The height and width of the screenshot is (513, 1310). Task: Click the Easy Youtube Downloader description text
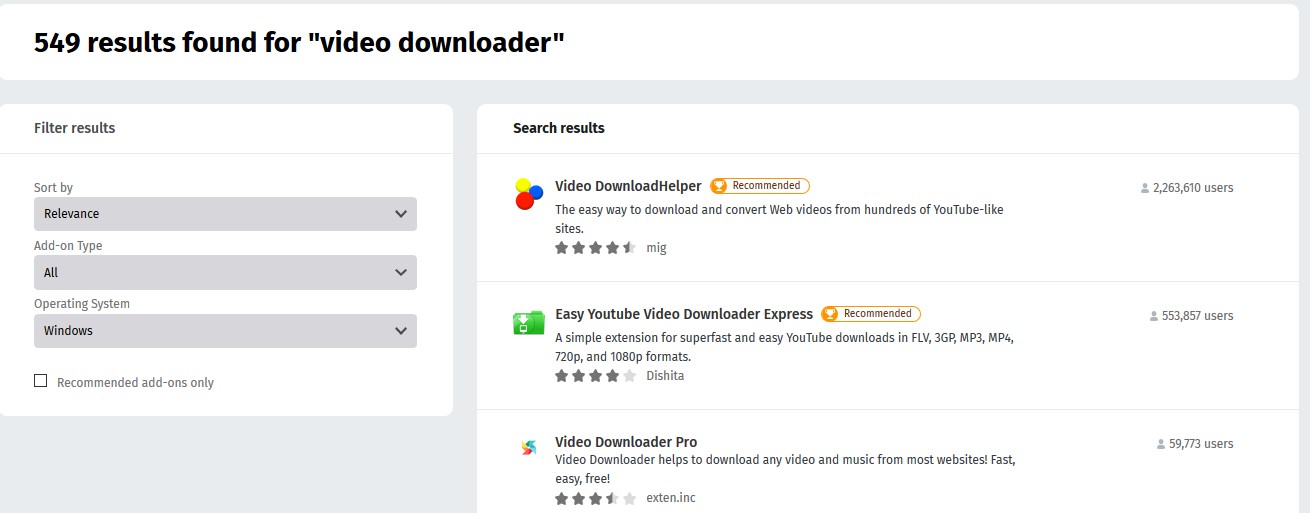point(785,347)
